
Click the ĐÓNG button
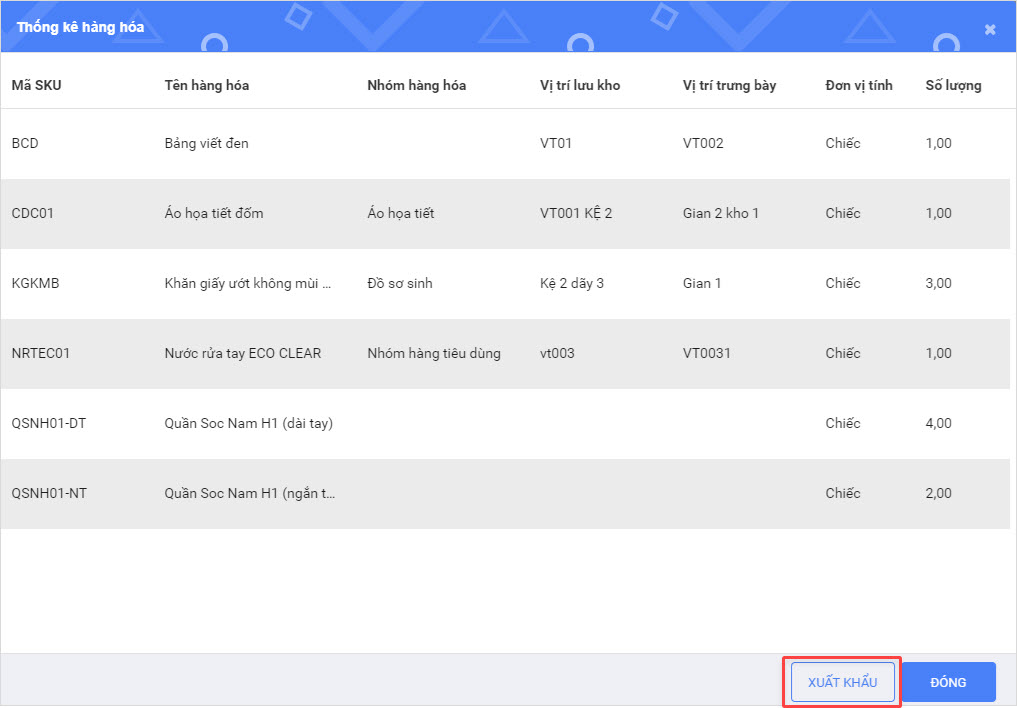948,682
